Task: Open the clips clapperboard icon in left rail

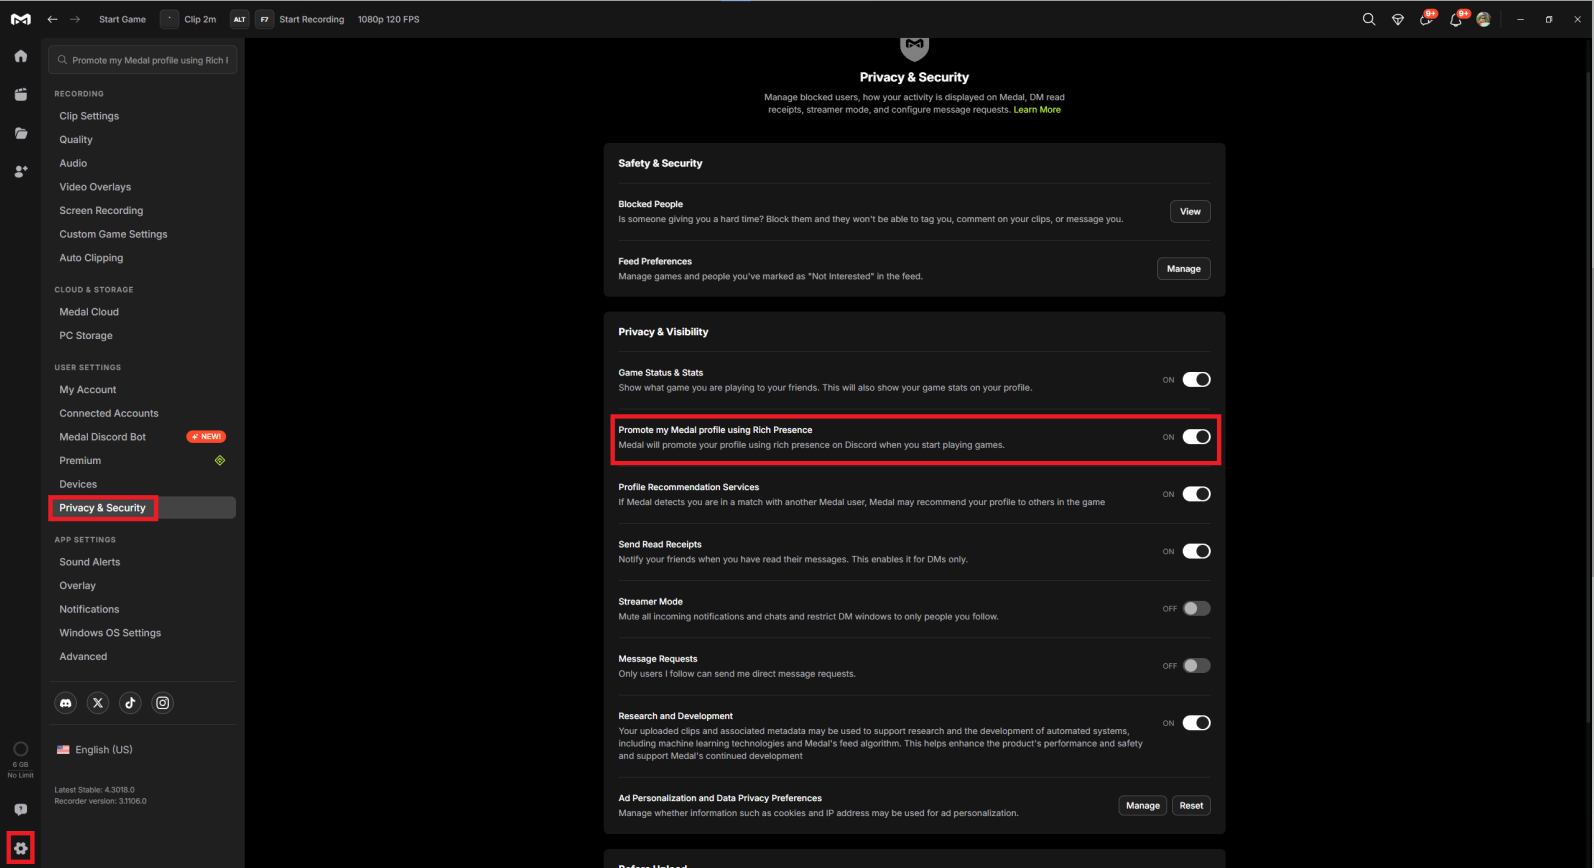Action: click(21, 94)
